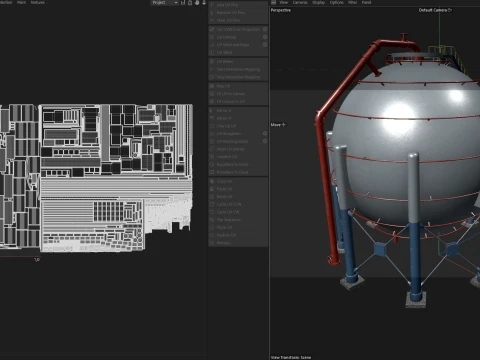Open the Remap... command

pos(238,243)
